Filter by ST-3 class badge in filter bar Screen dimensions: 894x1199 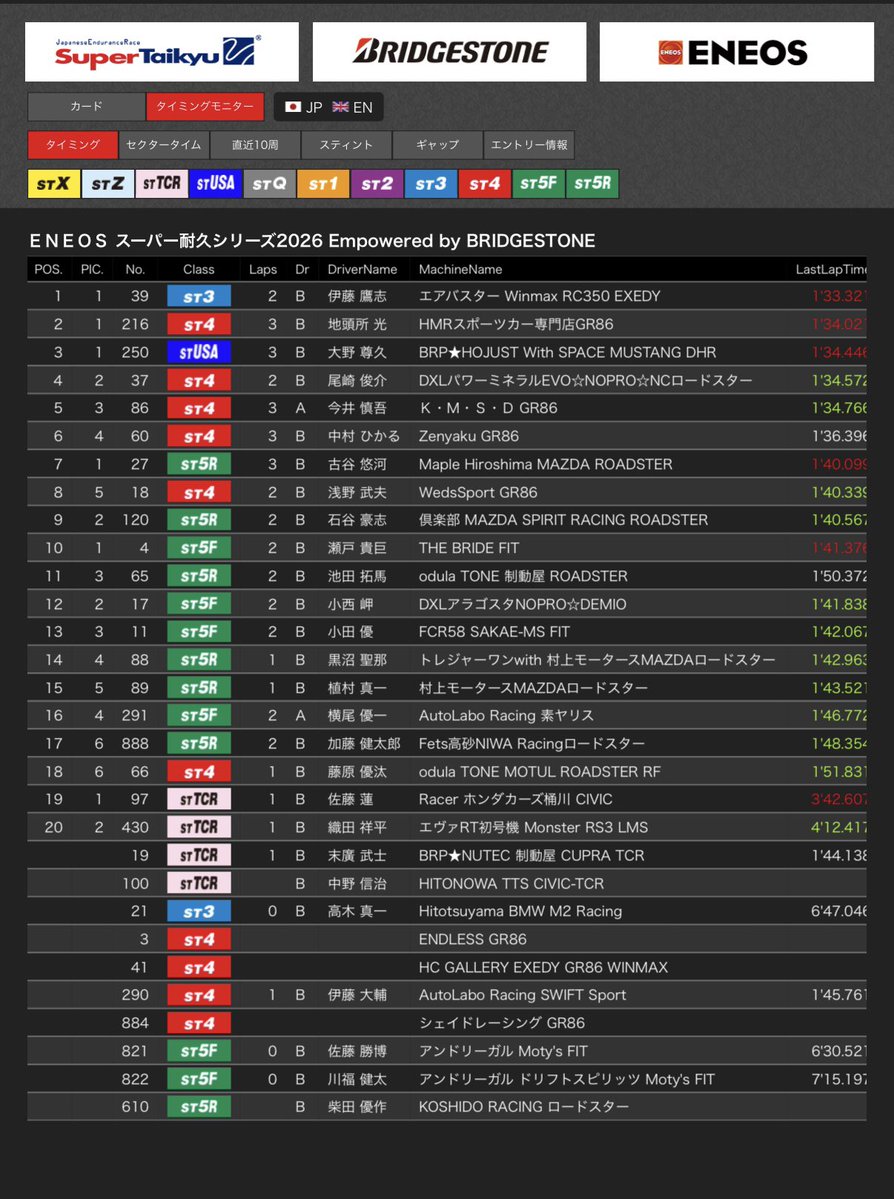[431, 184]
